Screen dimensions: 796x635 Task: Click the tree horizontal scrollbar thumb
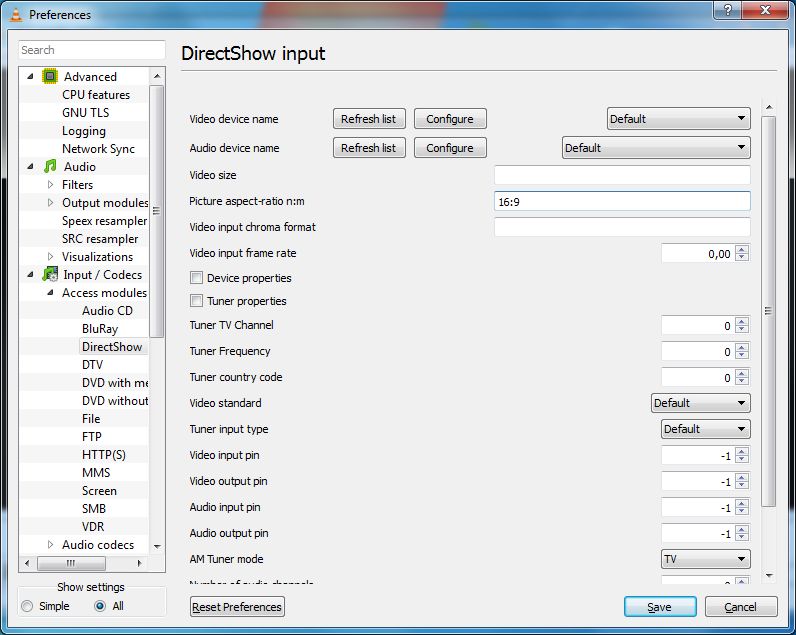pos(71,563)
